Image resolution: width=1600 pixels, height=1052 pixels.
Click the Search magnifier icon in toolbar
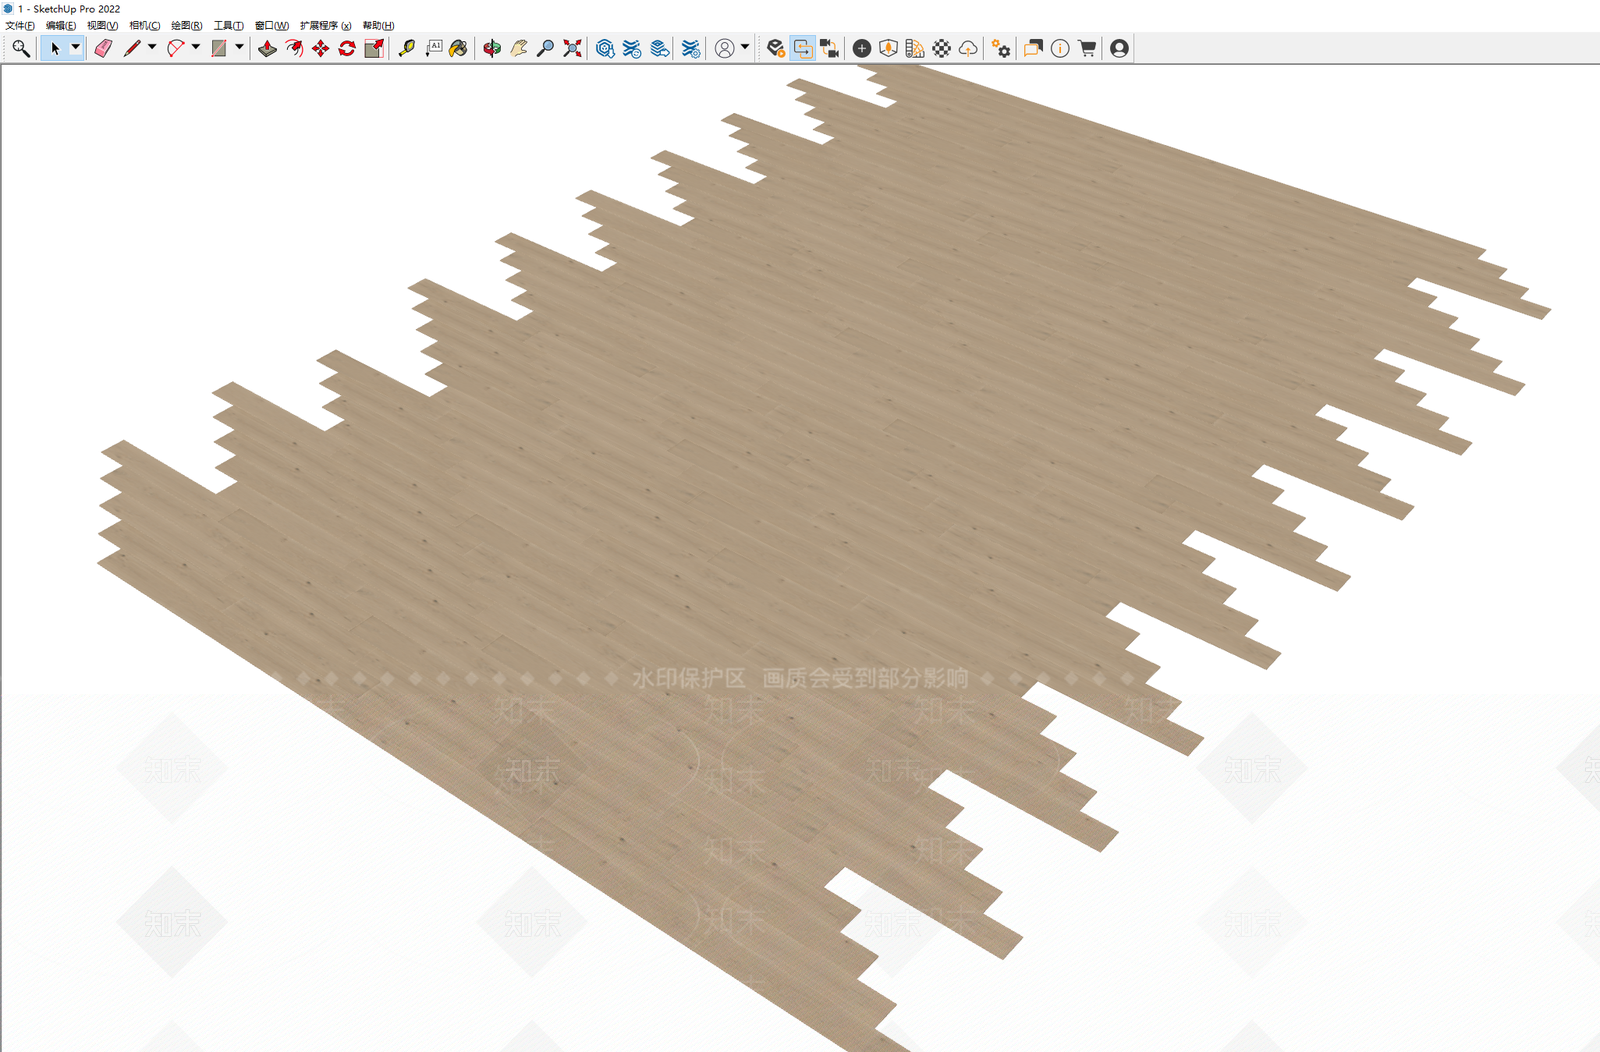(20, 48)
